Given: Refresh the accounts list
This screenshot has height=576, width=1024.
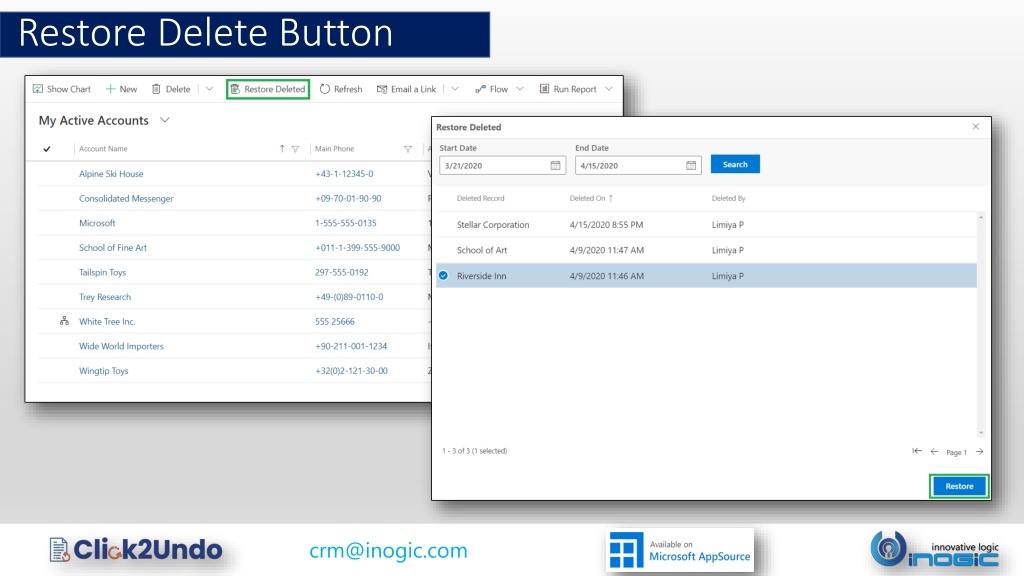Looking at the screenshot, I should coord(341,89).
